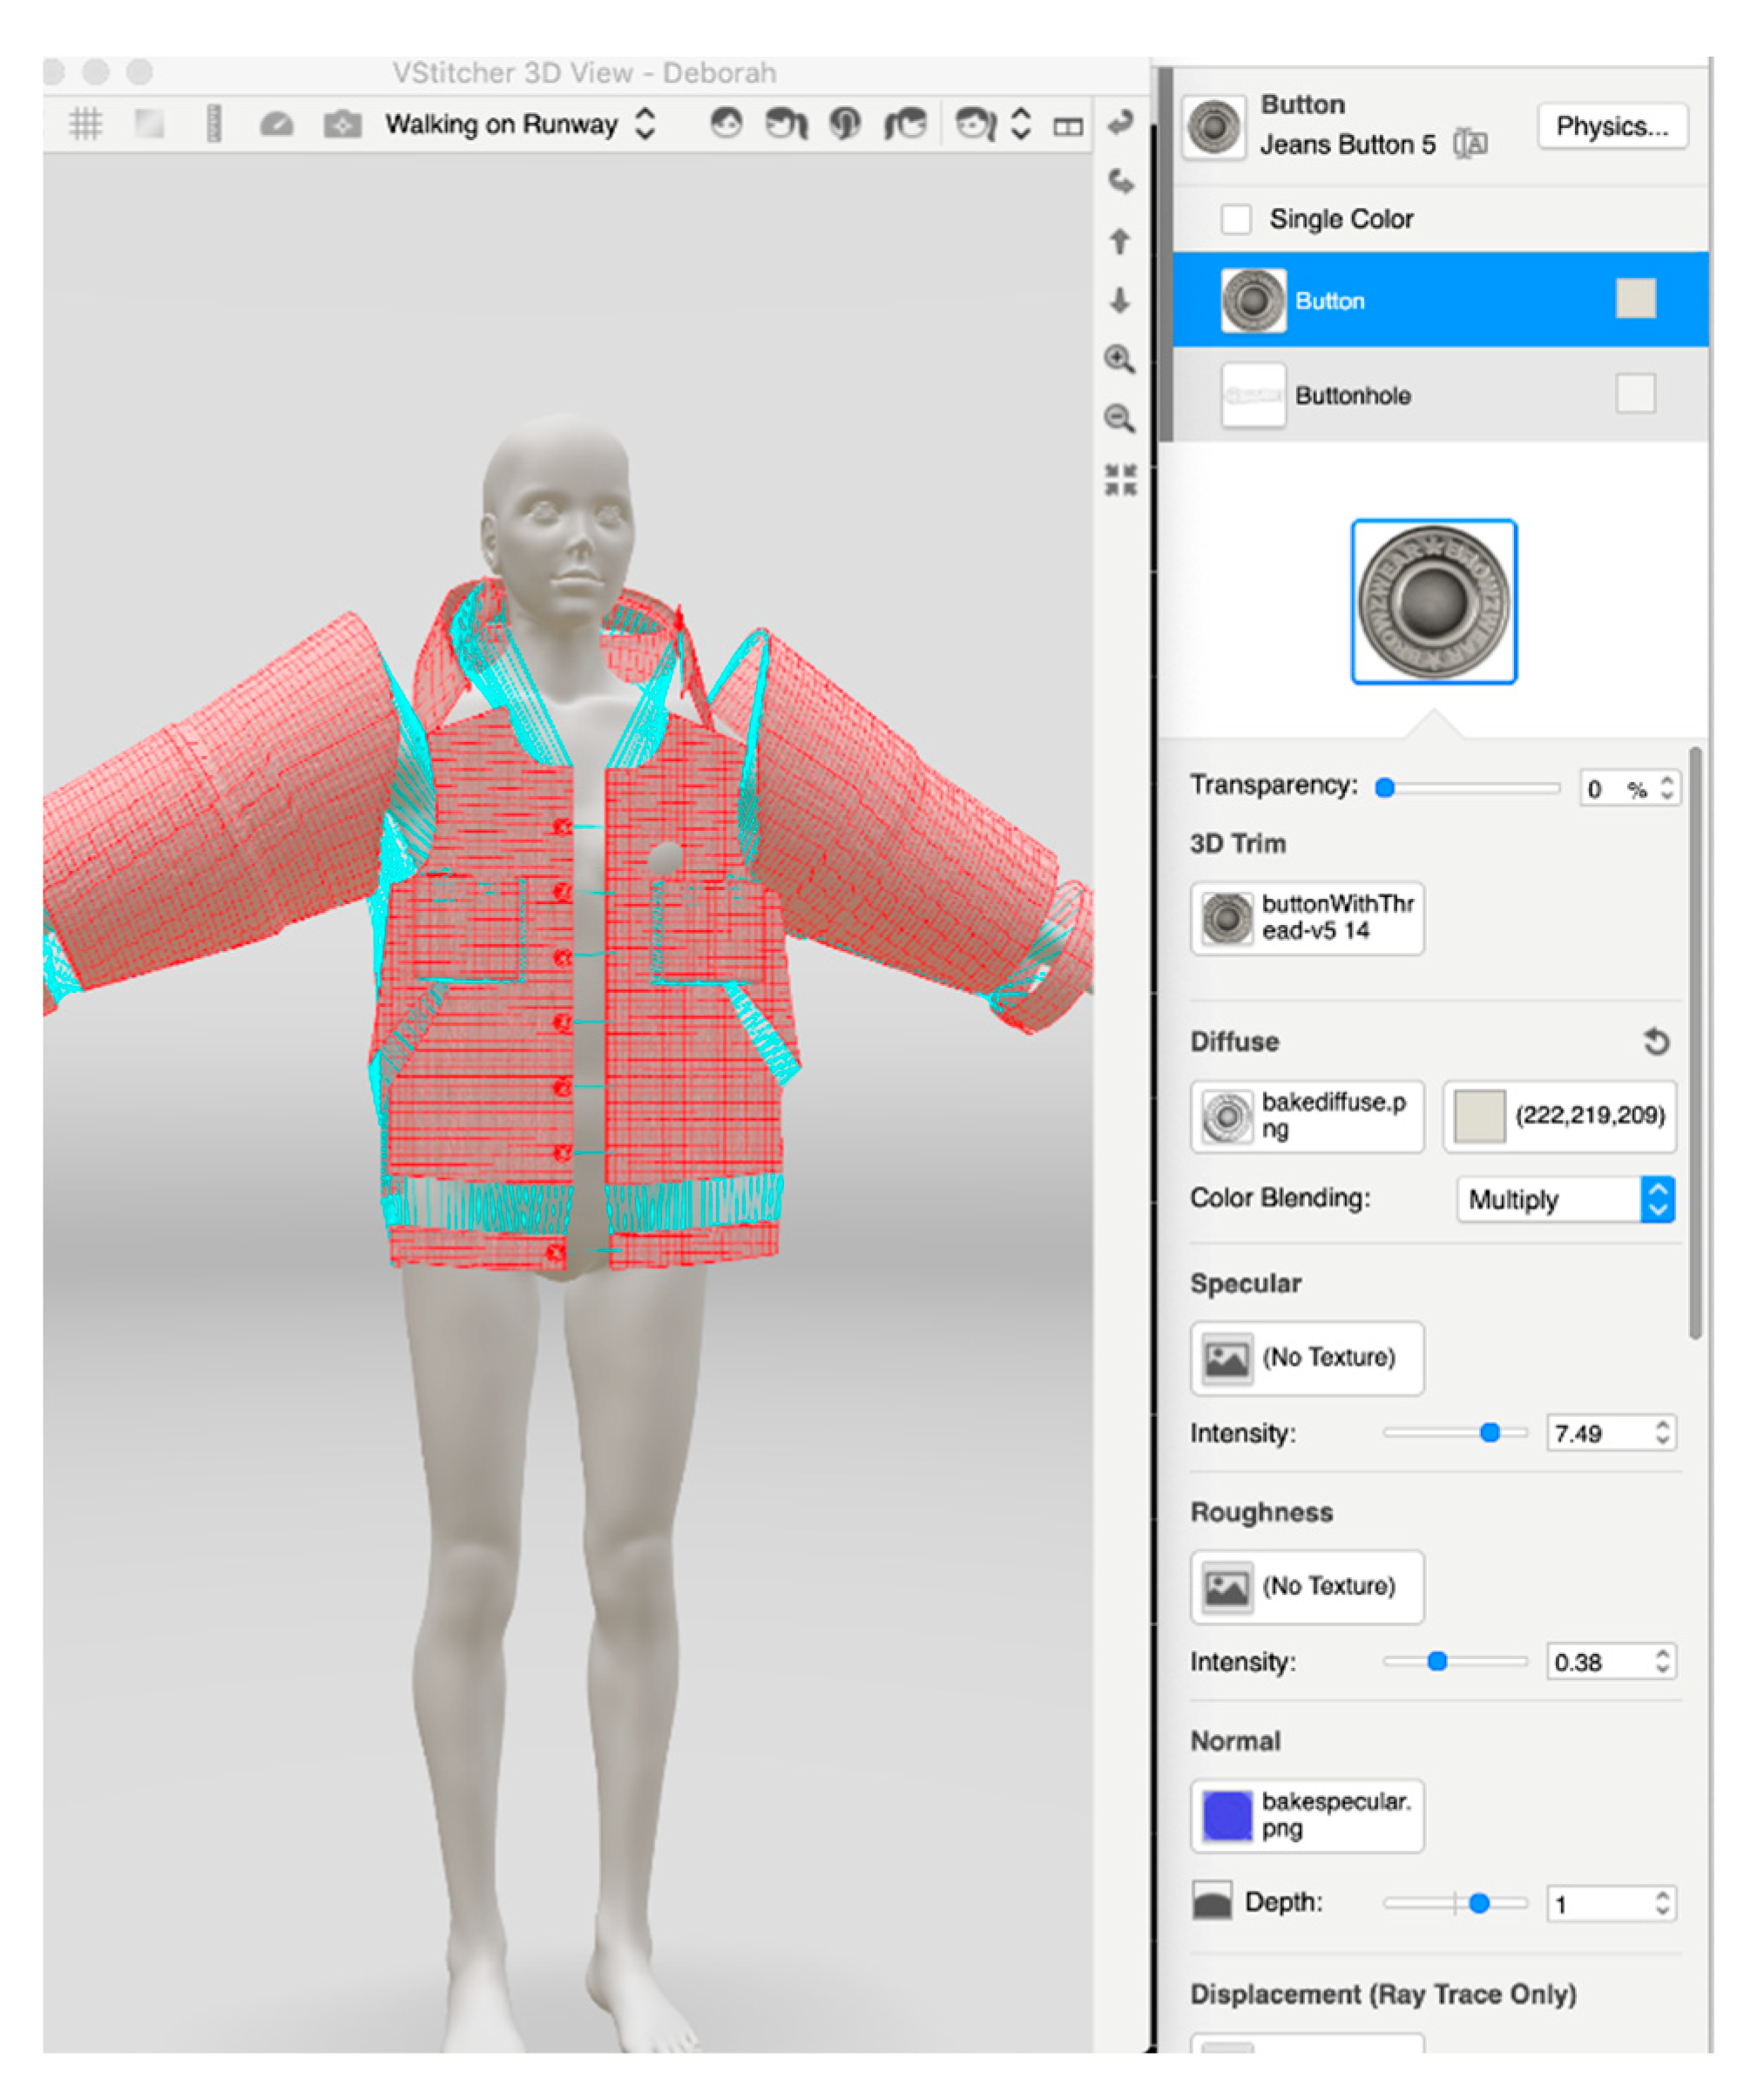The width and height of the screenshot is (1764, 2099).
Task: Click the Specular Intensity stepper arrows
Action: [1662, 1432]
